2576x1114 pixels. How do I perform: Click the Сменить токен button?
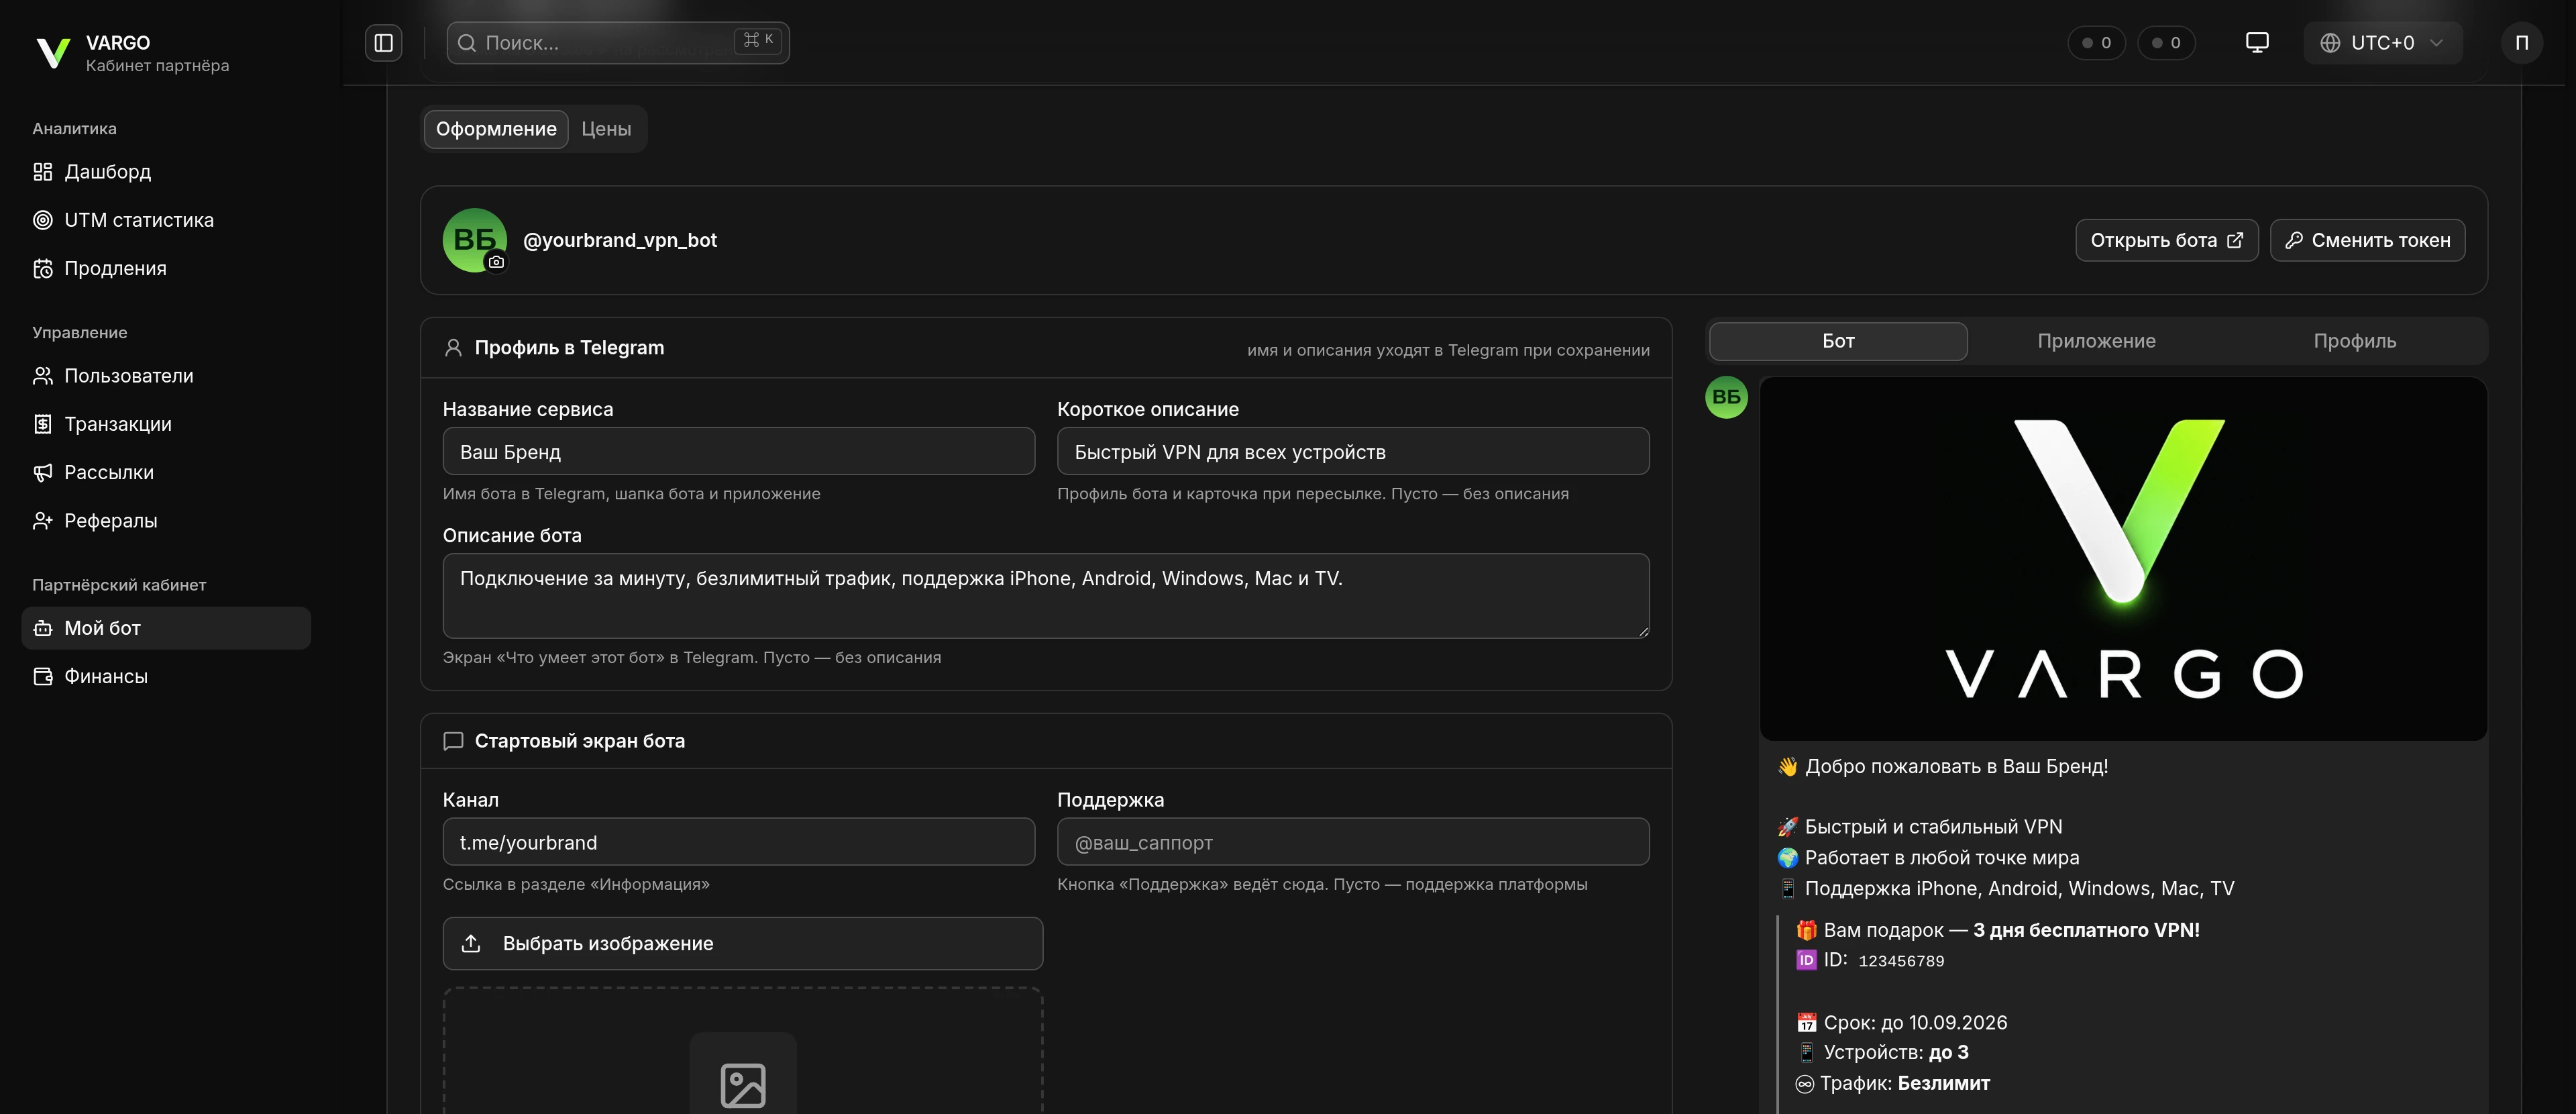click(2367, 240)
